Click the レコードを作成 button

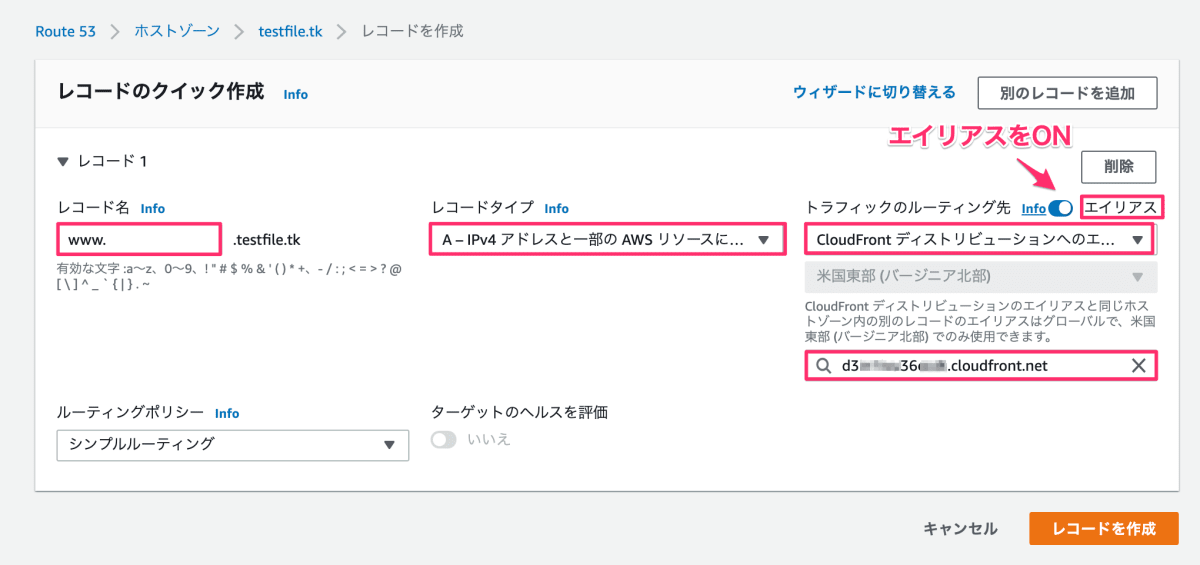[x=1104, y=529]
